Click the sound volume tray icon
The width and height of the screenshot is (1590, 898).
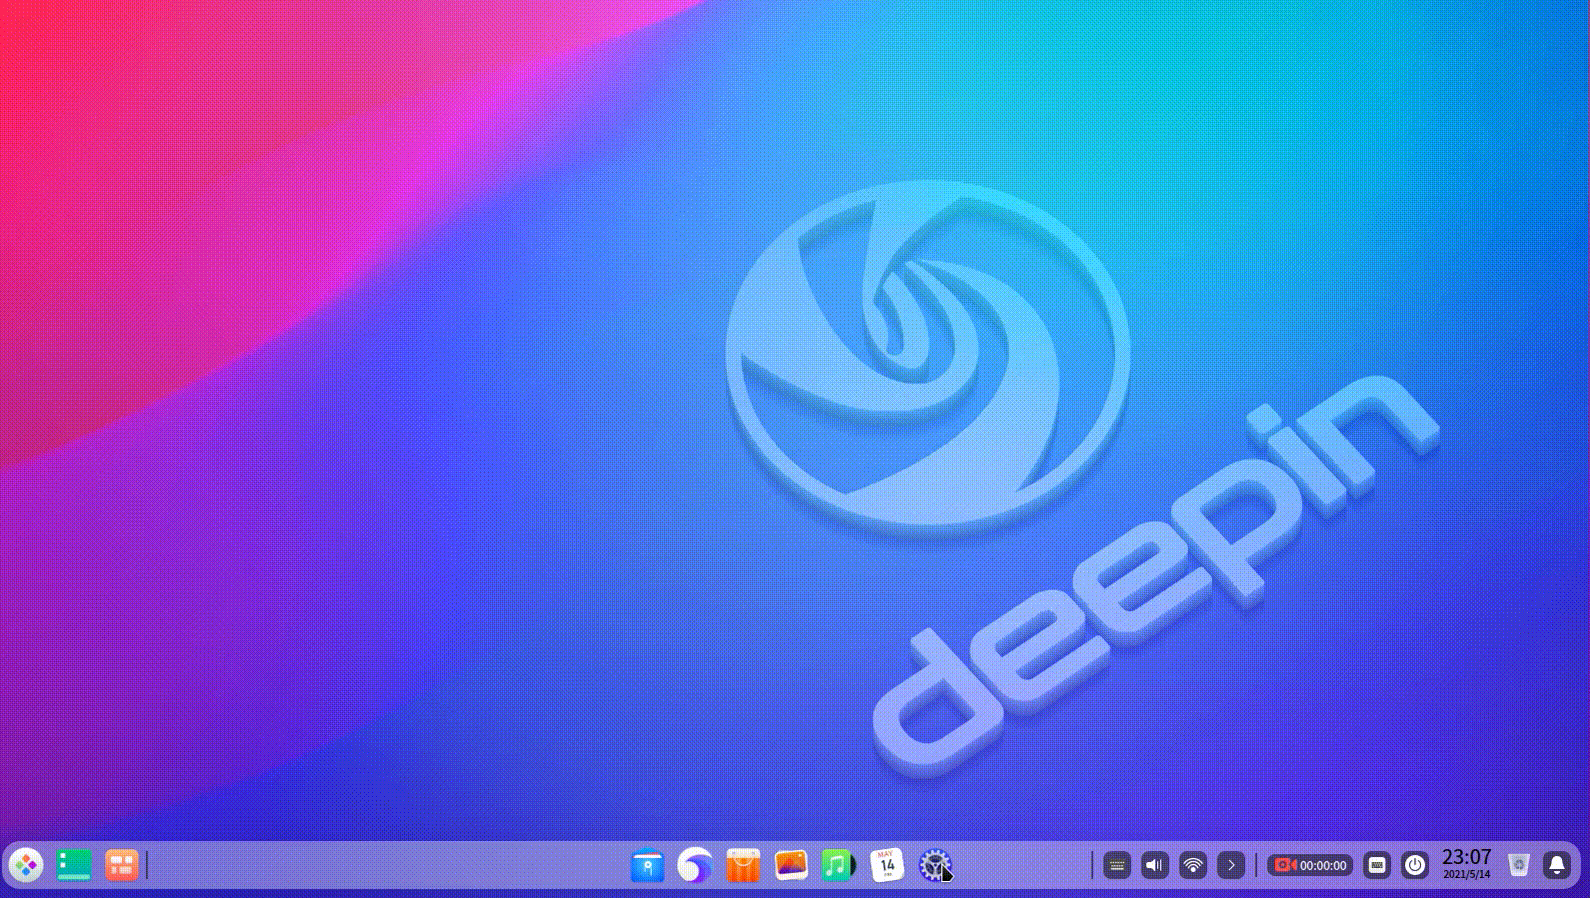coord(1155,865)
